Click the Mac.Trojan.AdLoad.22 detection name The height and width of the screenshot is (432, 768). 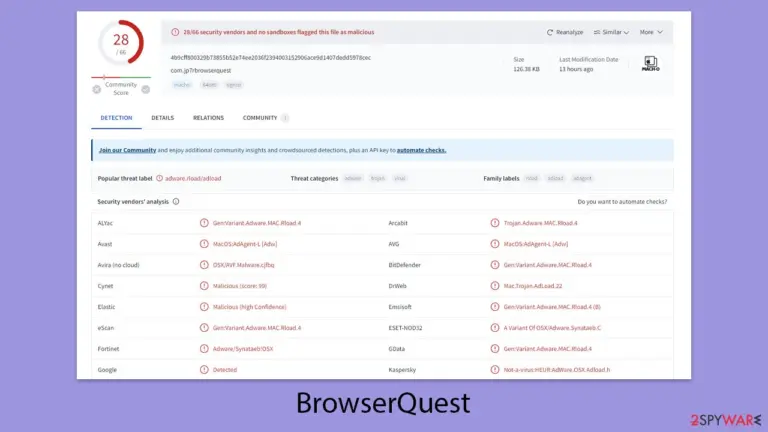533,286
